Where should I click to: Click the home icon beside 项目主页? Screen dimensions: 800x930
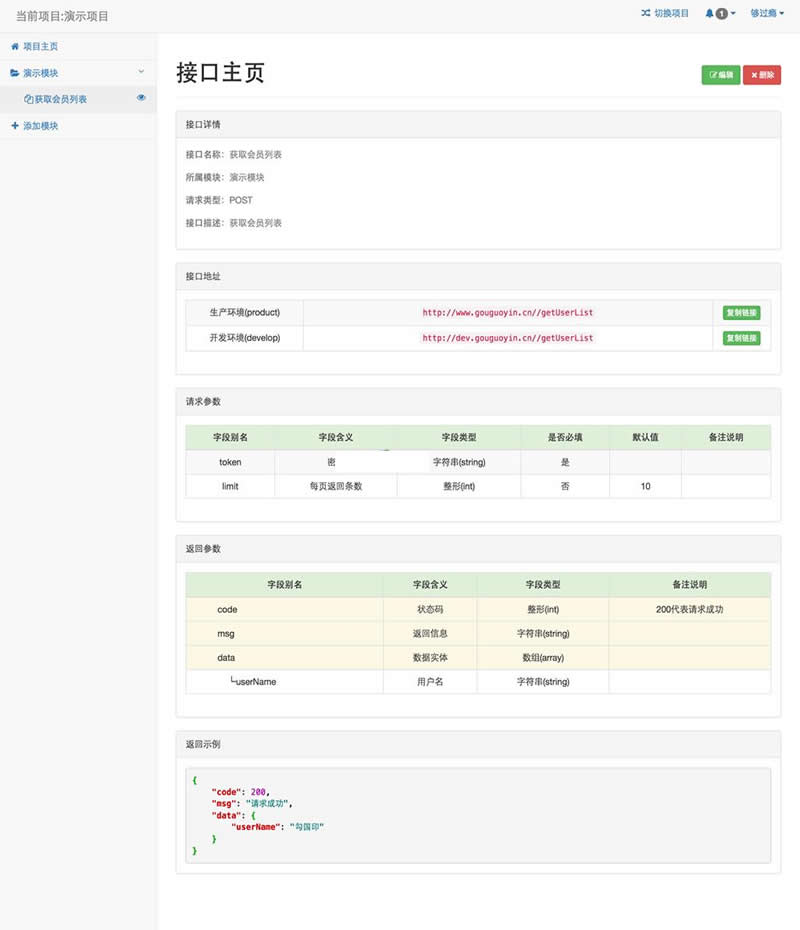click(14, 47)
